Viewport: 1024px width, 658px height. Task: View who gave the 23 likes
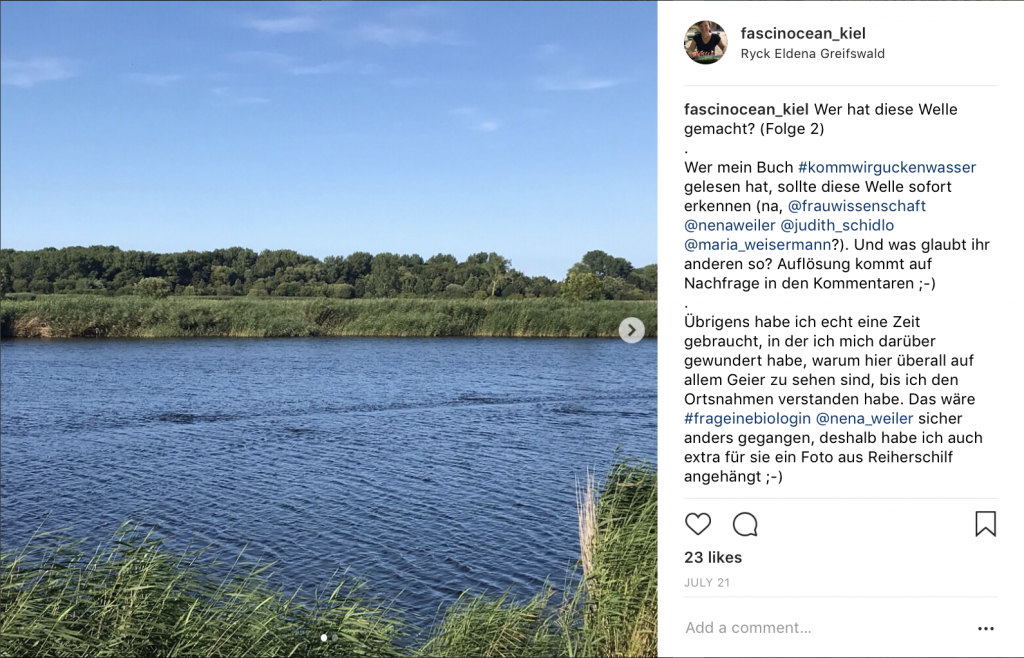[x=713, y=557]
